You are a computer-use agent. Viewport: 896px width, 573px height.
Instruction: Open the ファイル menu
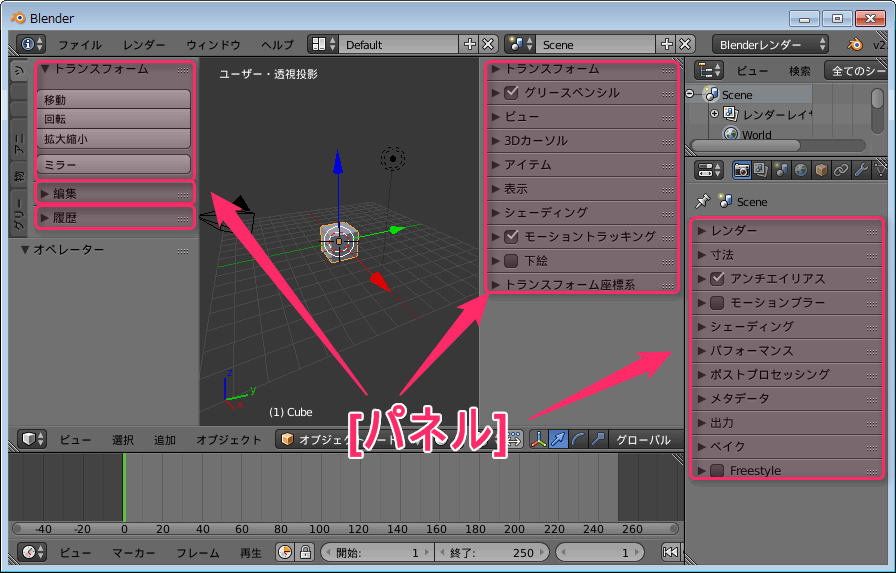click(80, 45)
